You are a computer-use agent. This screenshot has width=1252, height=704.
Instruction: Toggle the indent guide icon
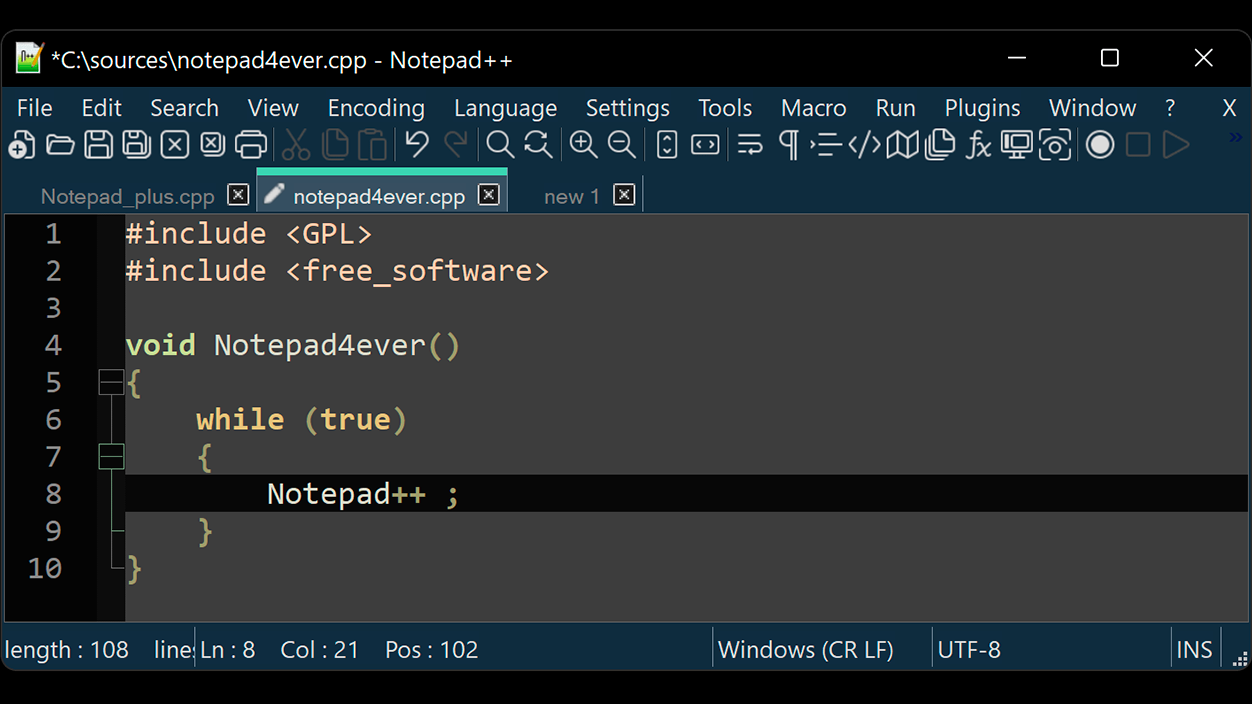826,145
